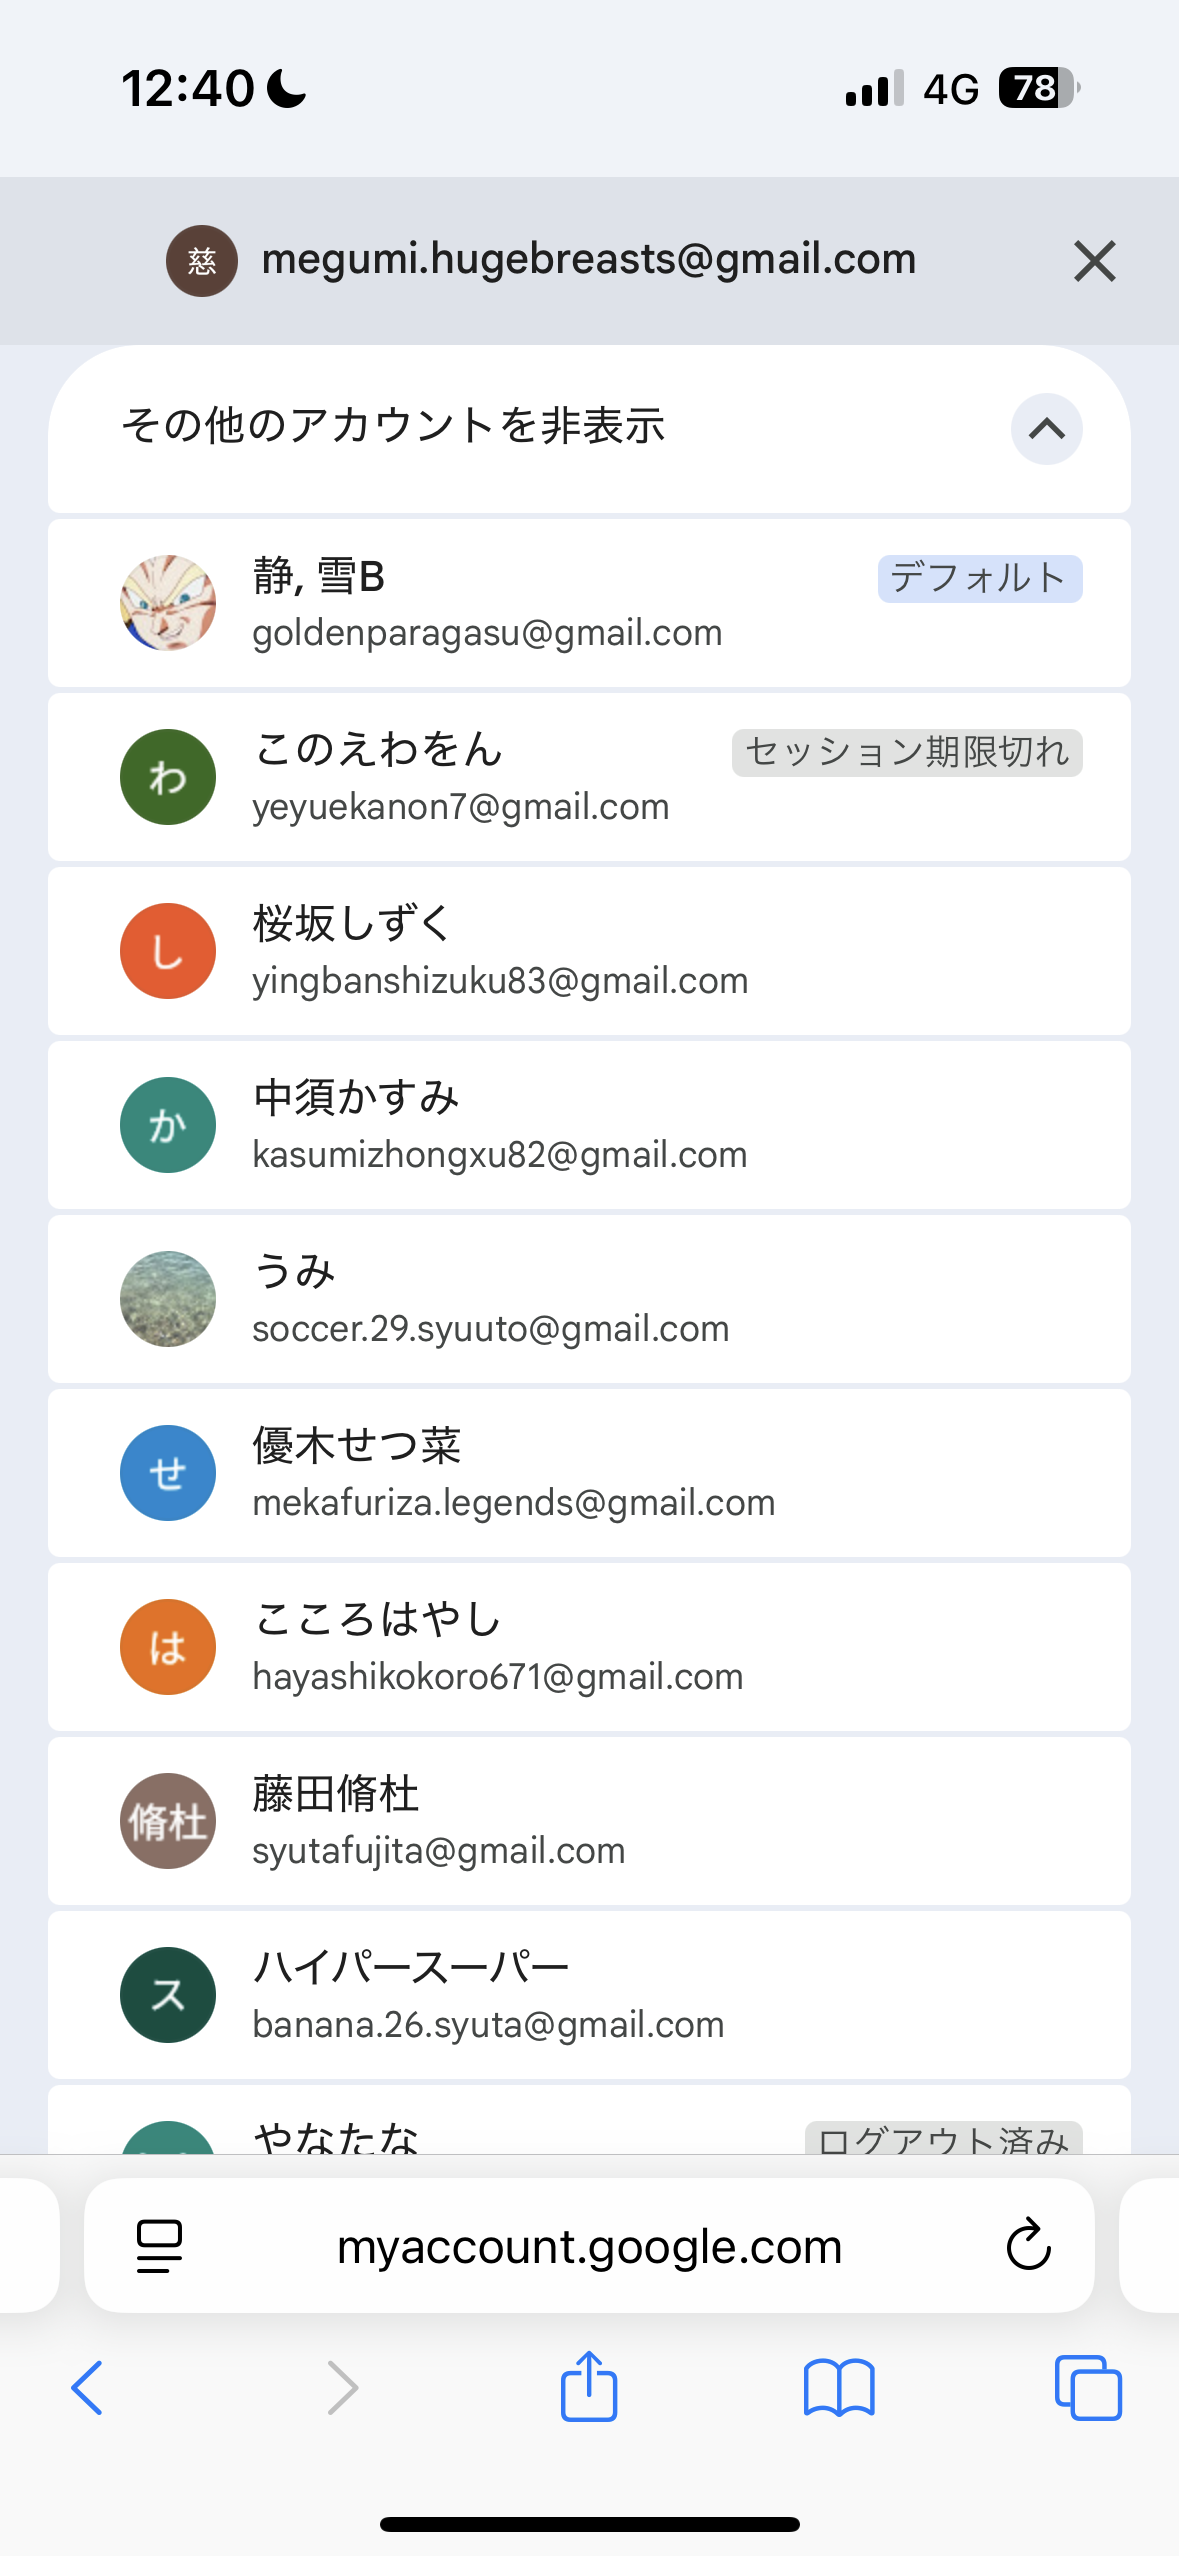This screenshot has height=2556, width=1179.
Task: Select the こころはやし account entry
Action: (589, 1647)
